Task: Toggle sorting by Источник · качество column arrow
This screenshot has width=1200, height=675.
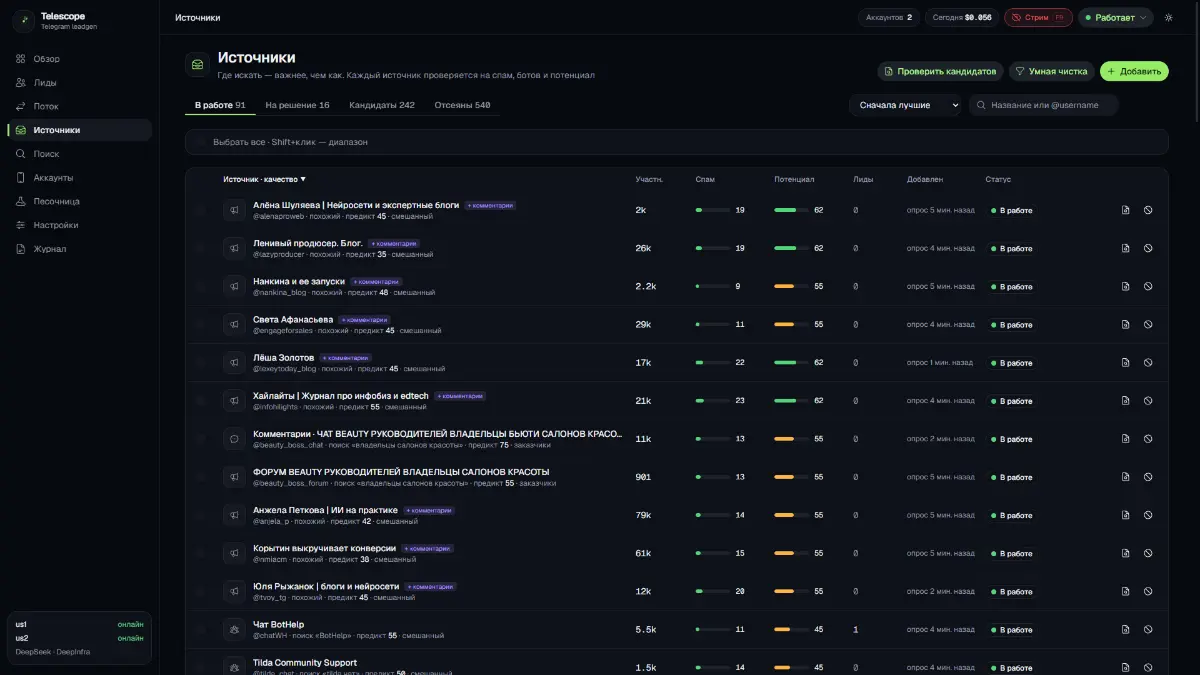Action: (x=303, y=180)
